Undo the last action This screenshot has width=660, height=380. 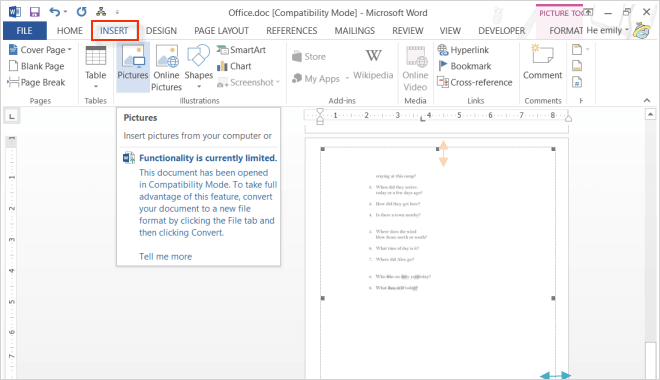tap(54, 12)
